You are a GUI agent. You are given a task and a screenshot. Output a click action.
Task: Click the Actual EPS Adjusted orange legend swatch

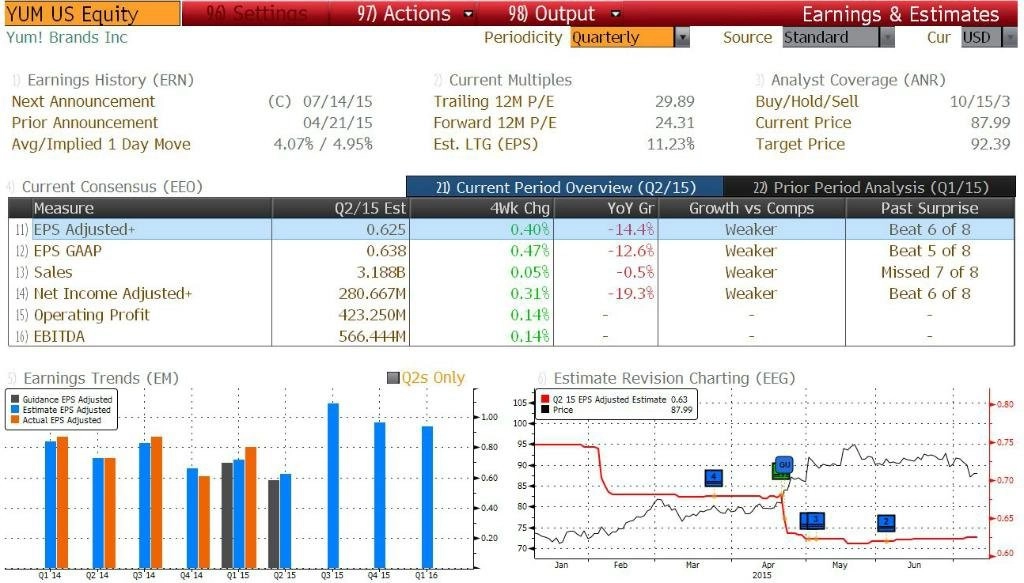(x=15, y=420)
